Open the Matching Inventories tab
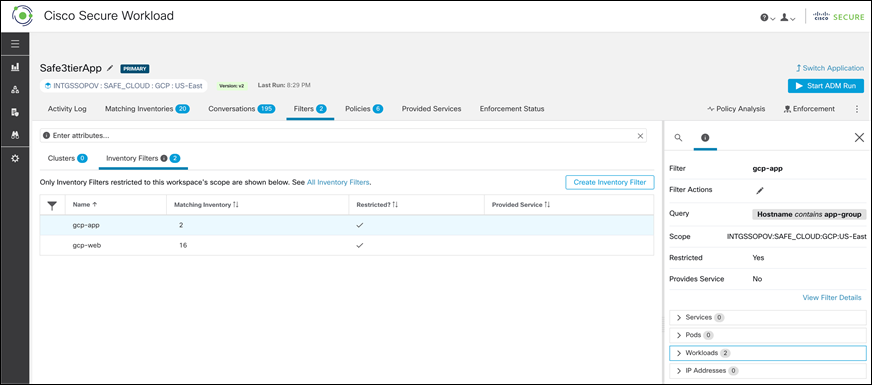 (147, 109)
